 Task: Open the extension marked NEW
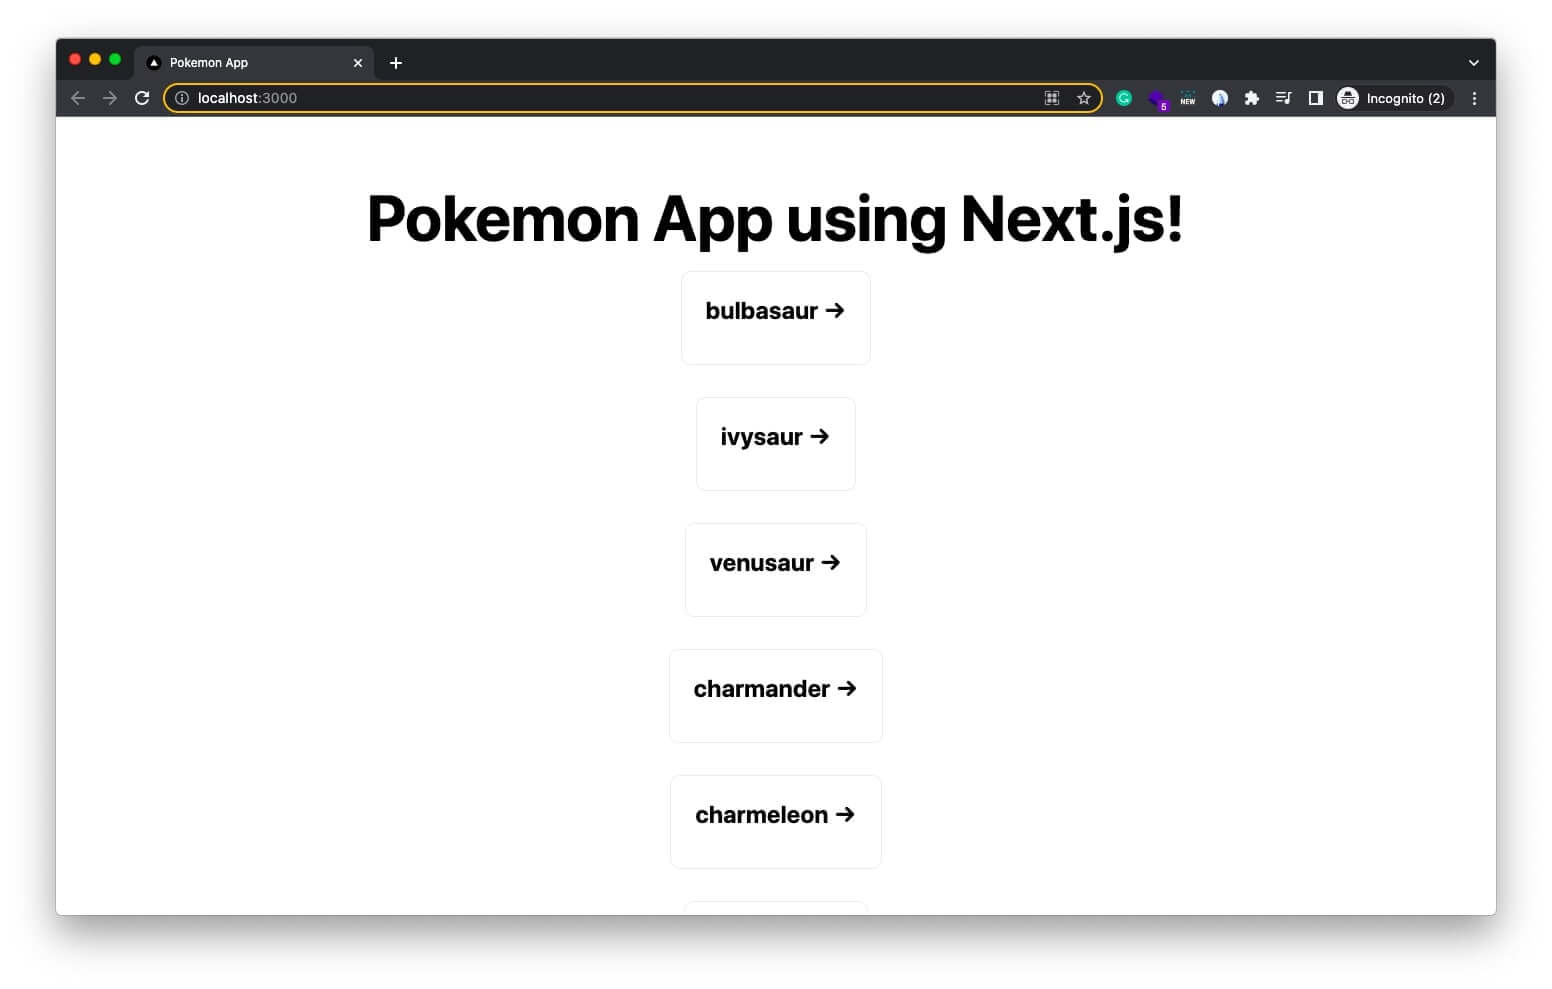click(1187, 98)
